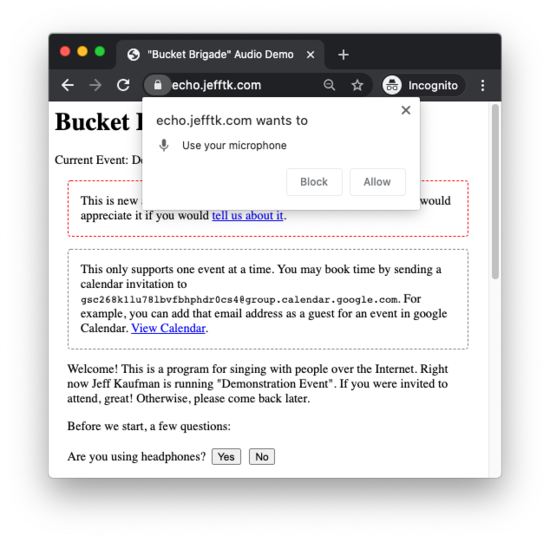
Task: Answer No to using headphones
Action: [x=262, y=457]
